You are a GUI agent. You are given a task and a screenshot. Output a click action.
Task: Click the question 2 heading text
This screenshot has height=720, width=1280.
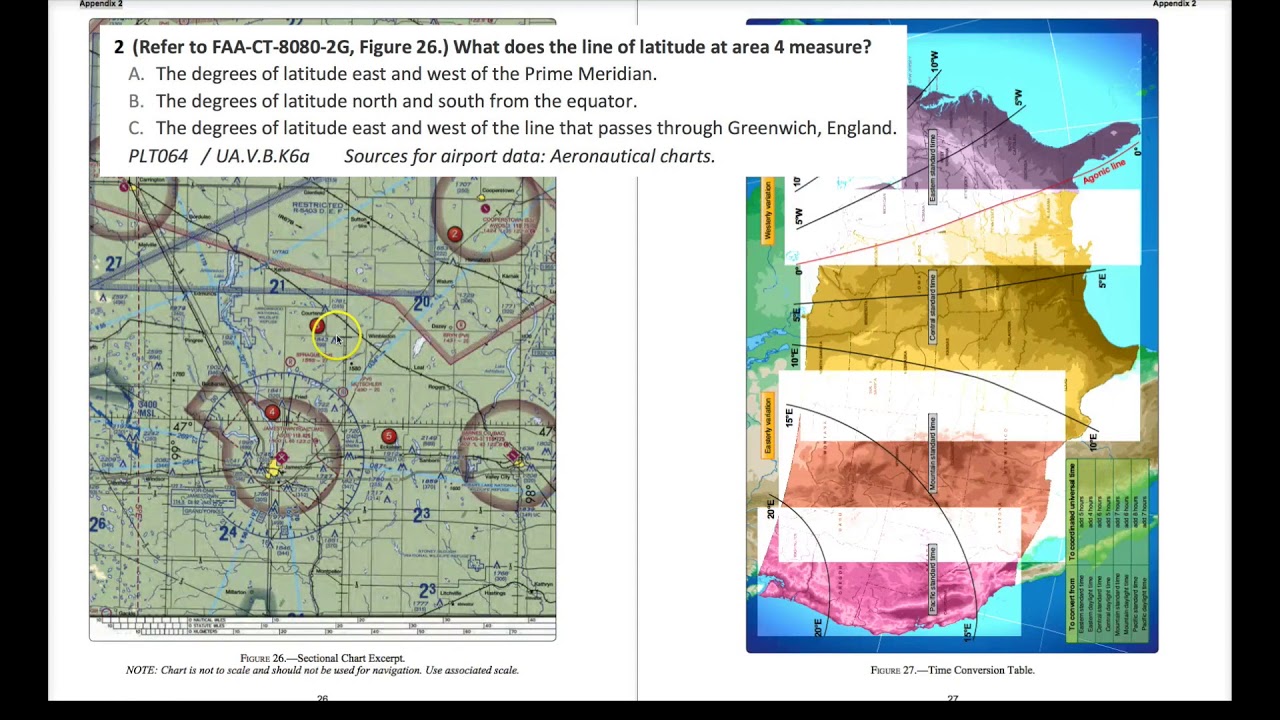[x=492, y=47]
